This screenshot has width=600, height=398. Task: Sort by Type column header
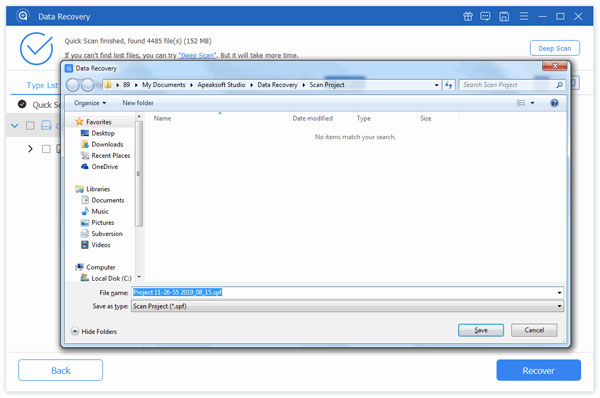(x=363, y=119)
